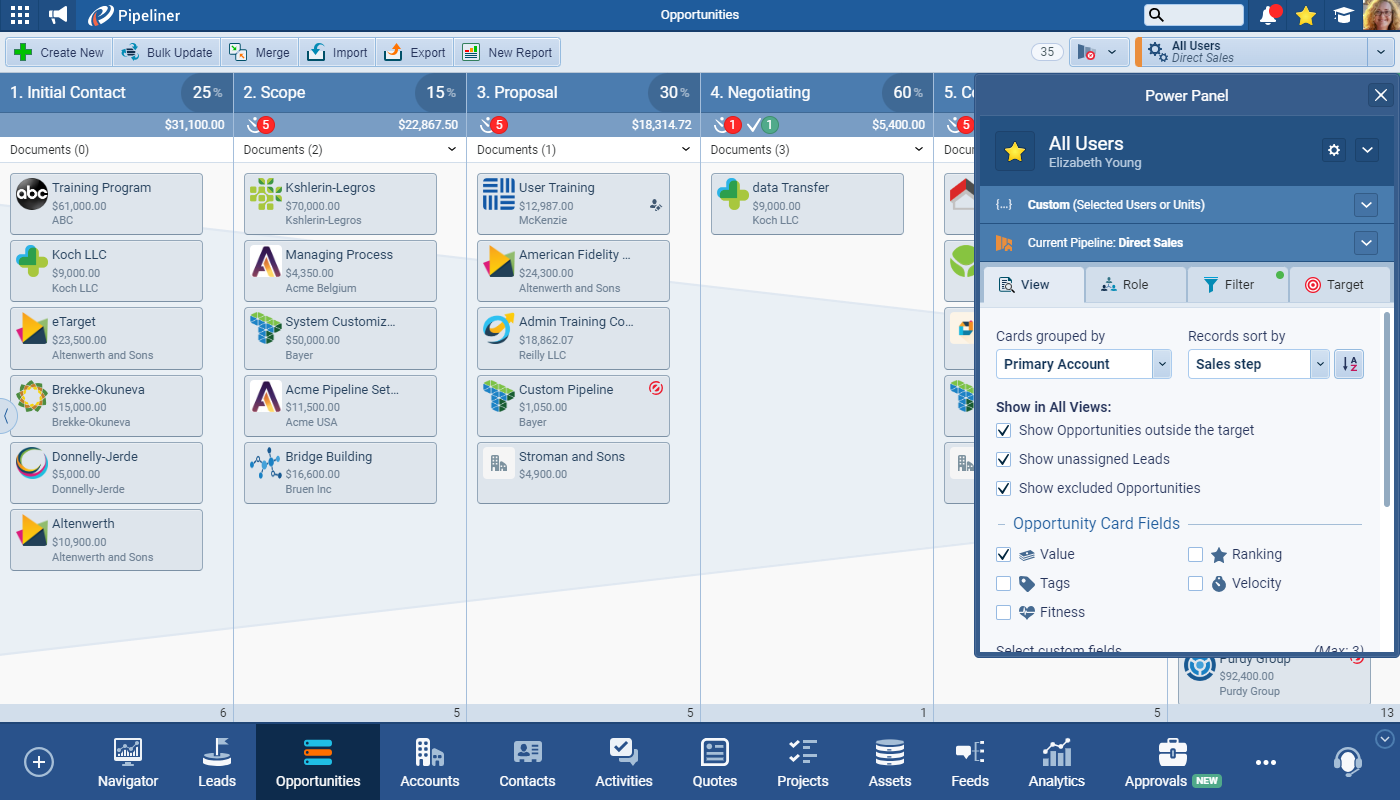Check the Fitness card field
The image size is (1400, 800).
tap(1004, 613)
